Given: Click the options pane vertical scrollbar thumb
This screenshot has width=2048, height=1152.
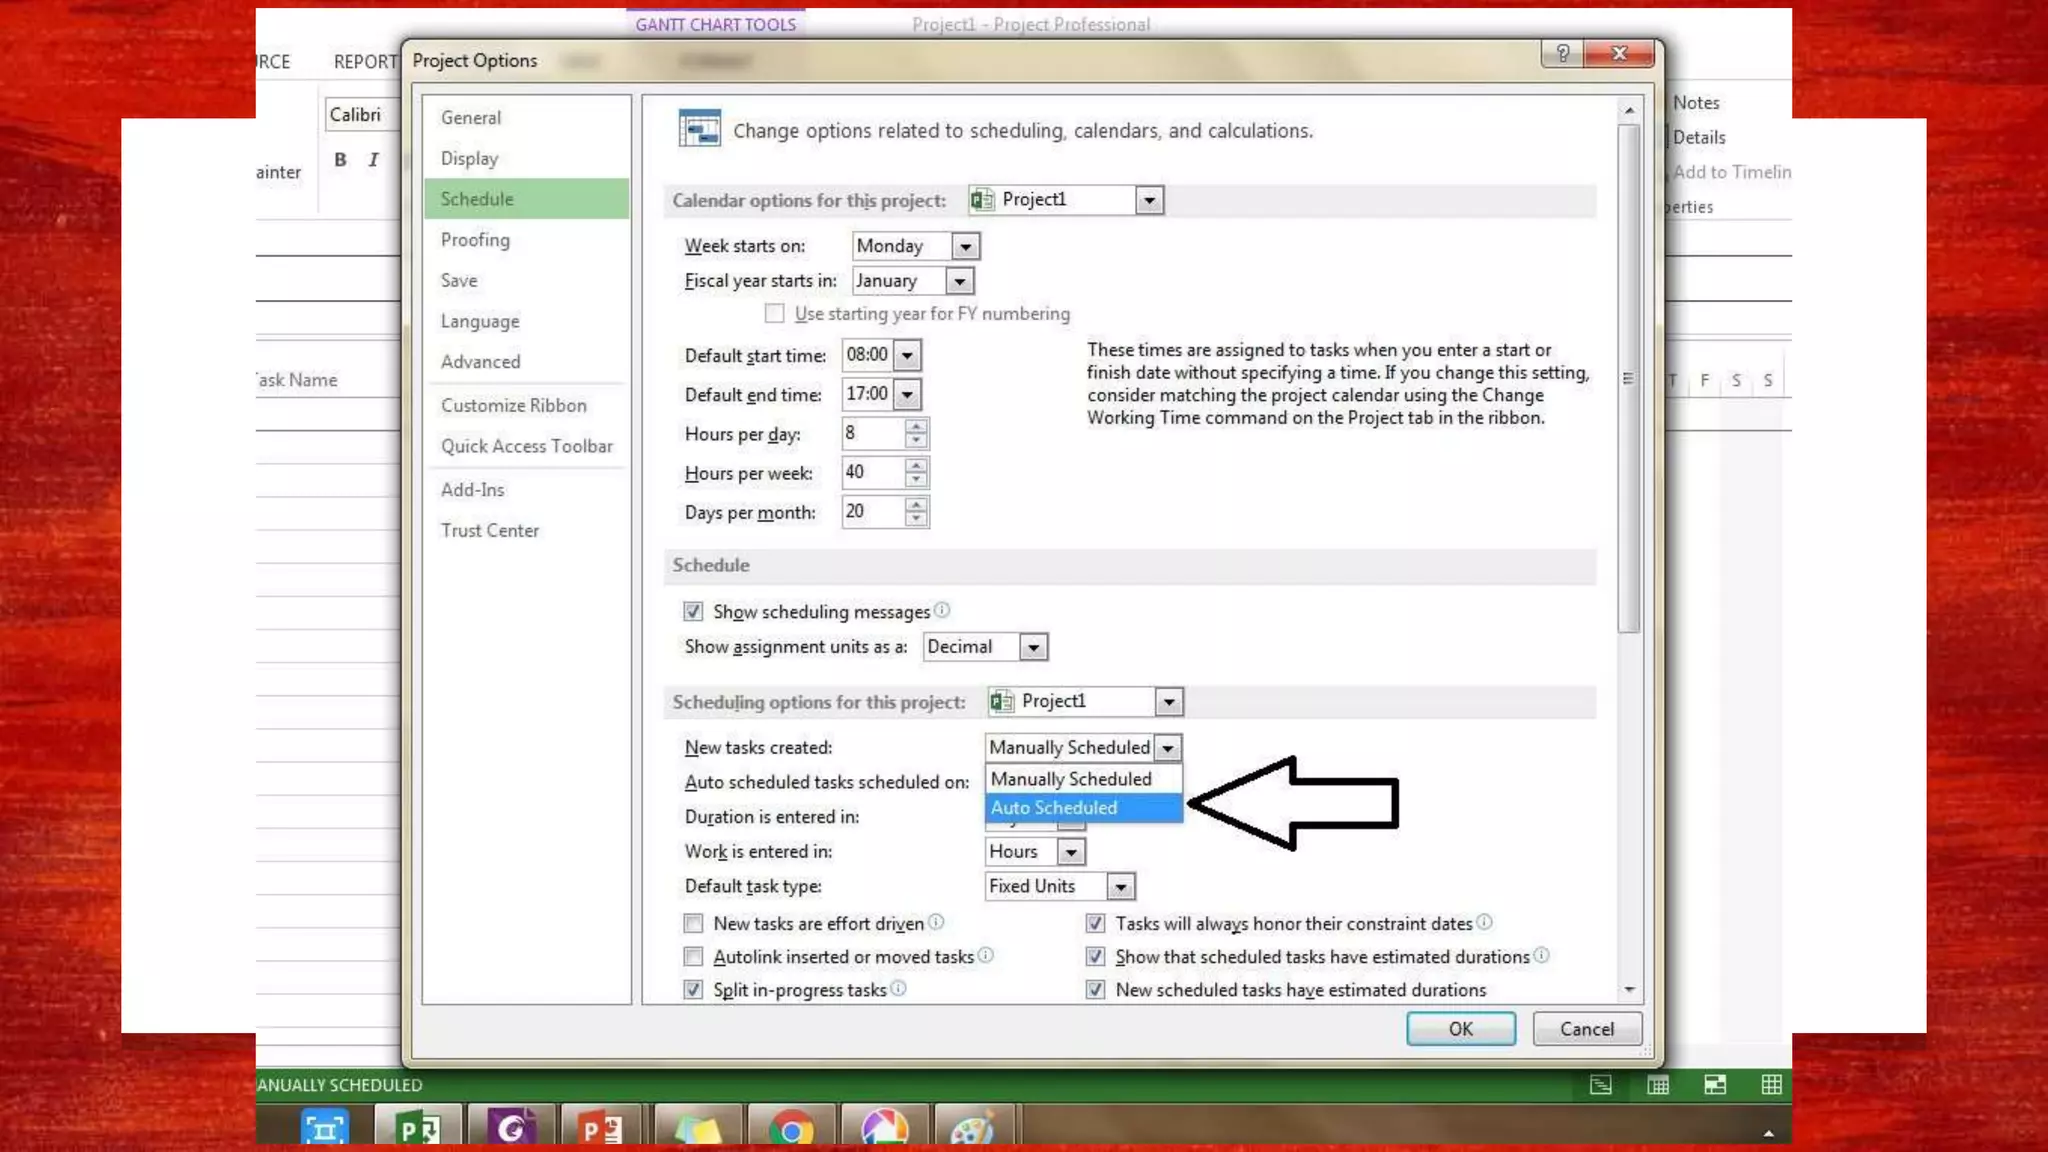Looking at the screenshot, I should (1629, 380).
